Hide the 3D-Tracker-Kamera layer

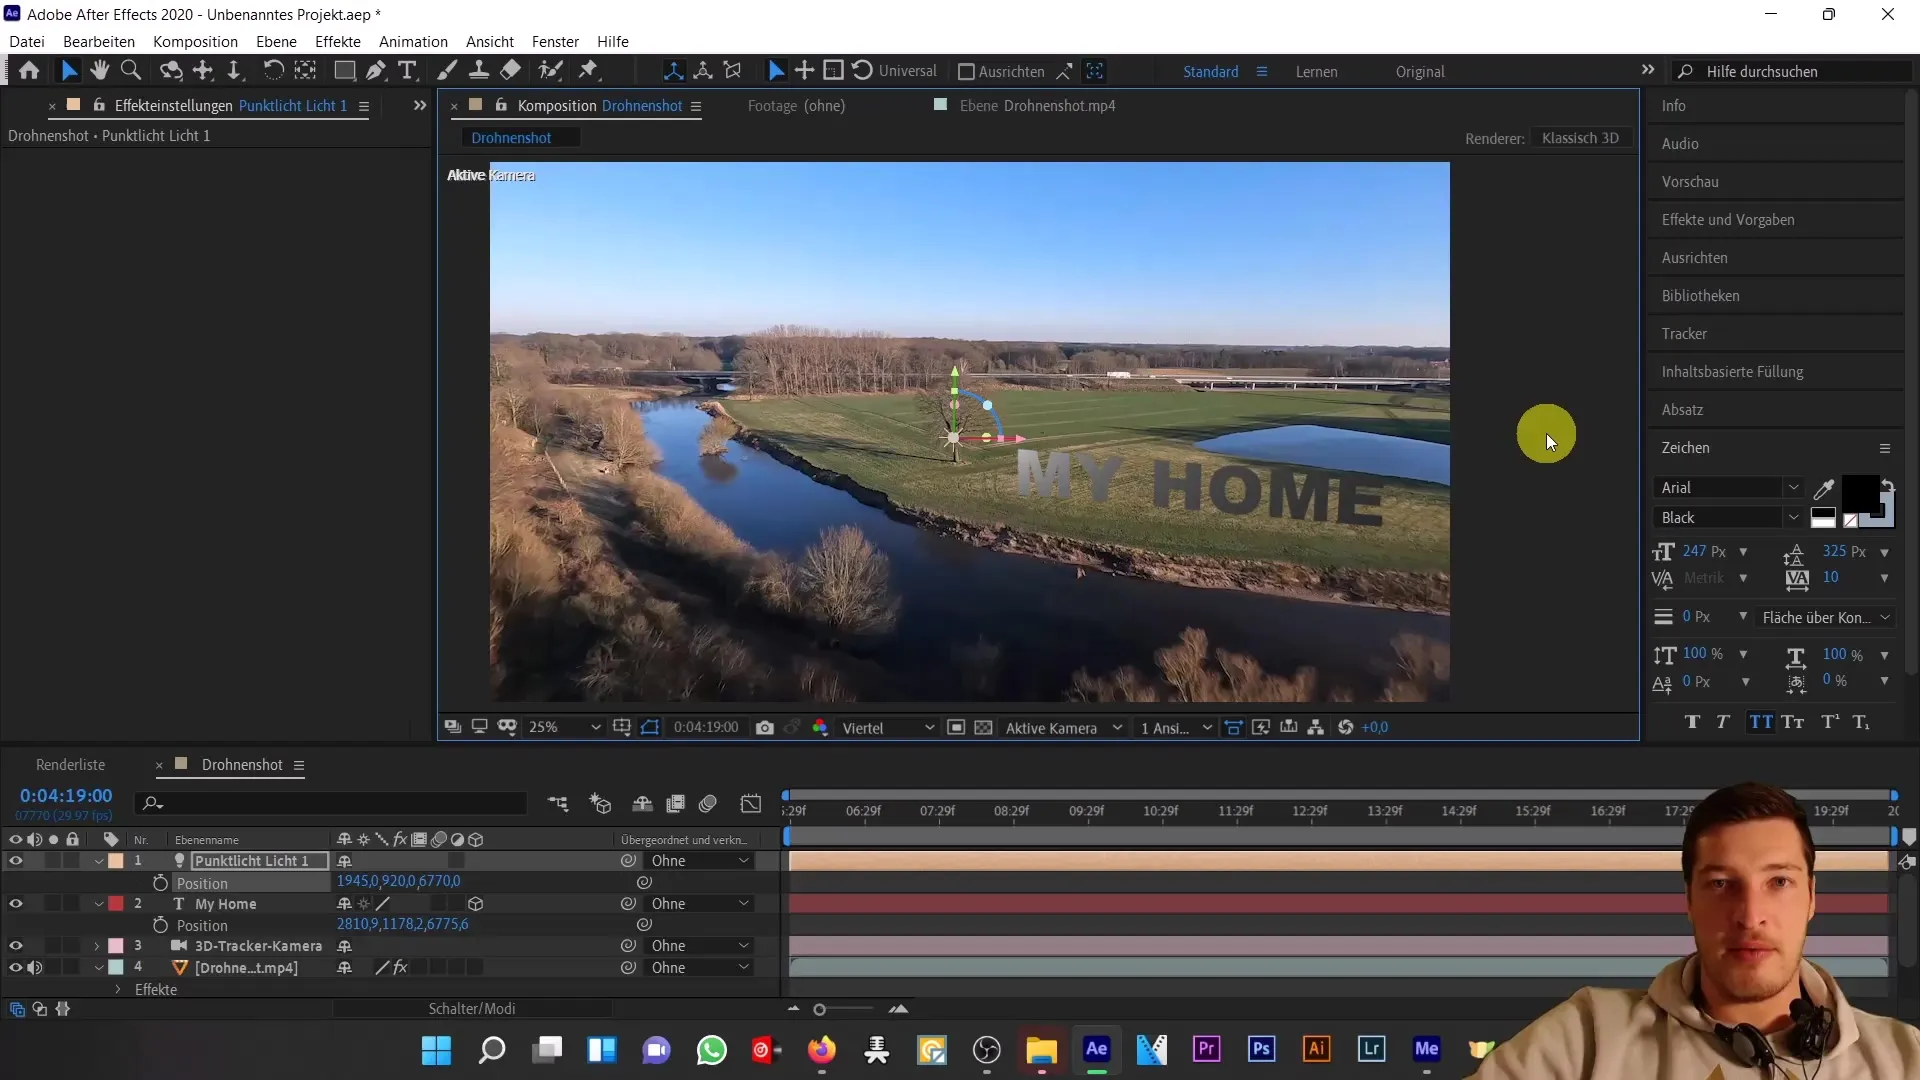click(x=16, y=946)
